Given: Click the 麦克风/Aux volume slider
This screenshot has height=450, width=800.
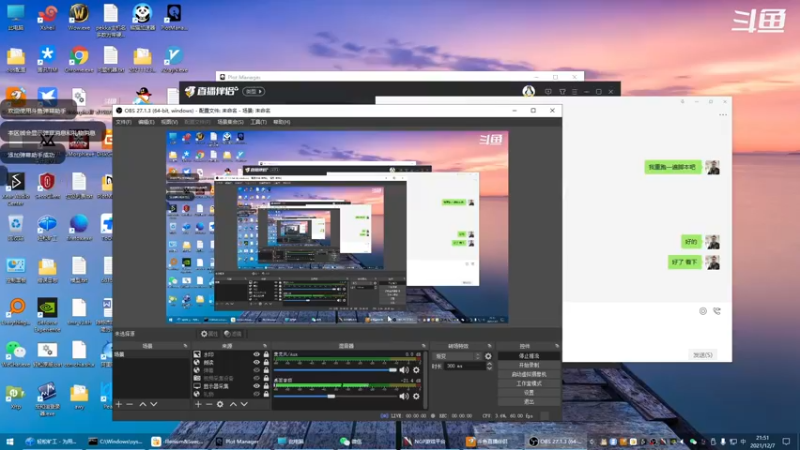Looking at the screenshot, I should point(335,370).
